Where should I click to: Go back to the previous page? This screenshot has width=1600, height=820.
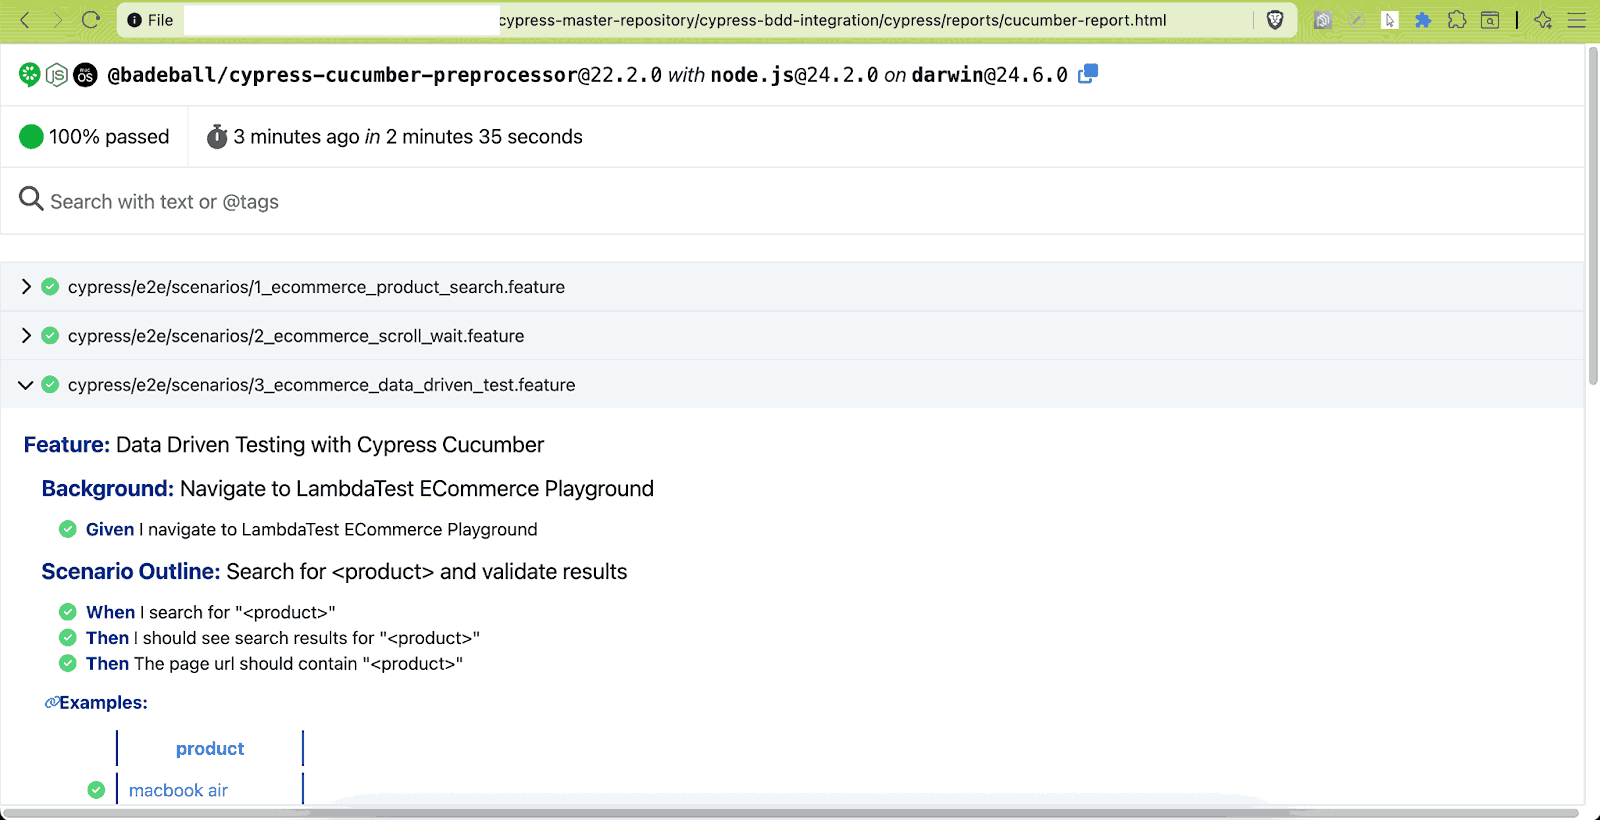point(26,20)
